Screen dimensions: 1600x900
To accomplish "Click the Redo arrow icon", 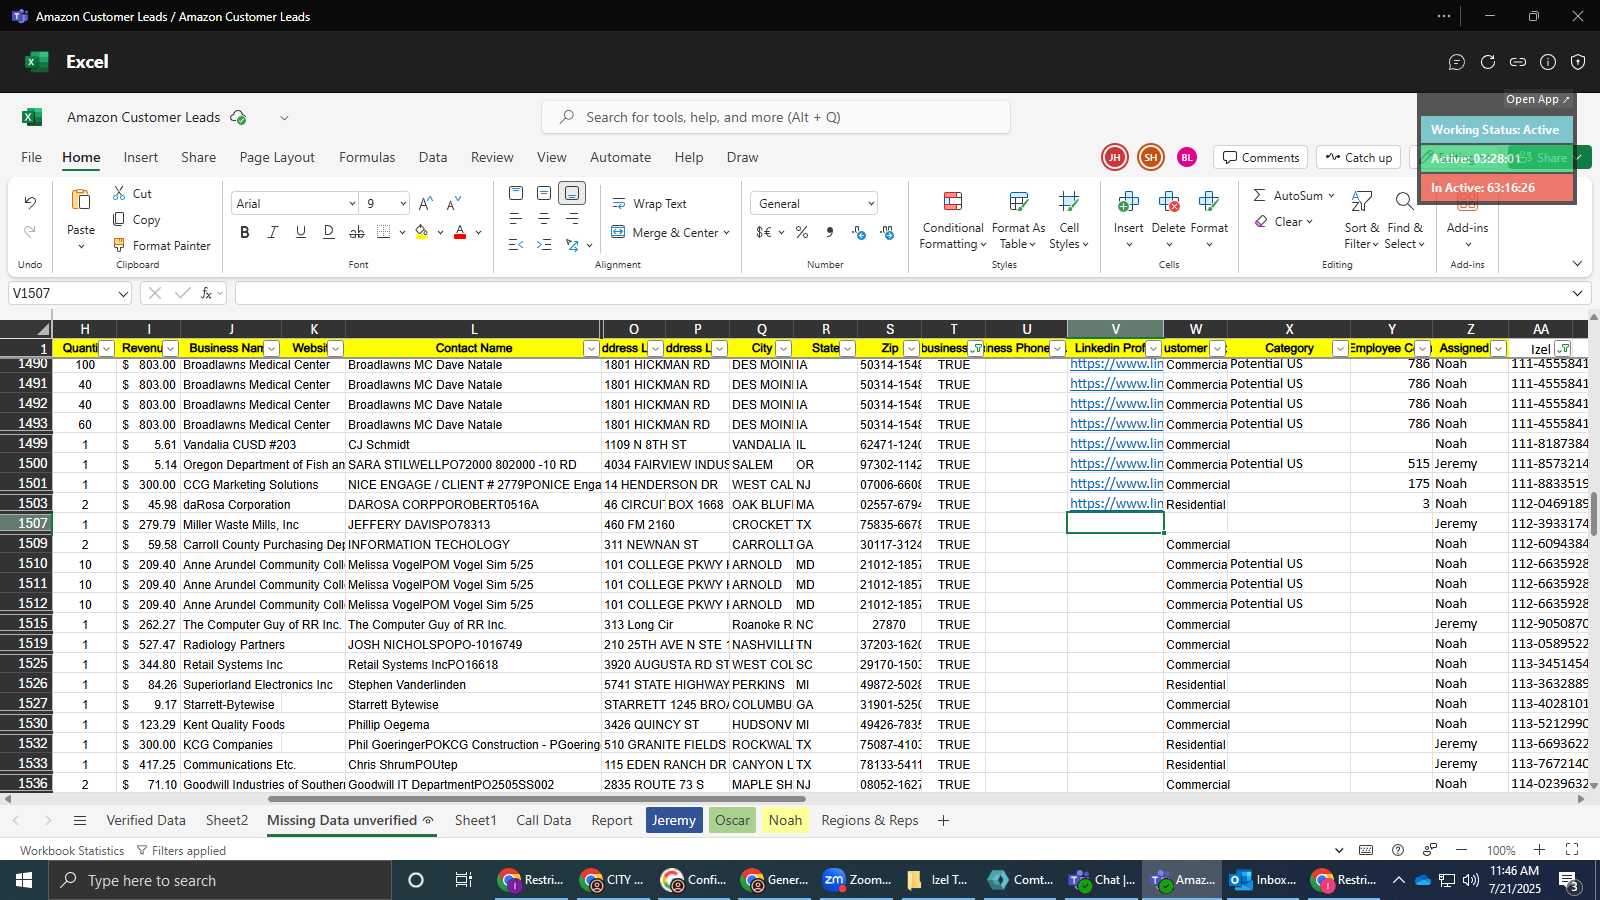I will 30,231.
